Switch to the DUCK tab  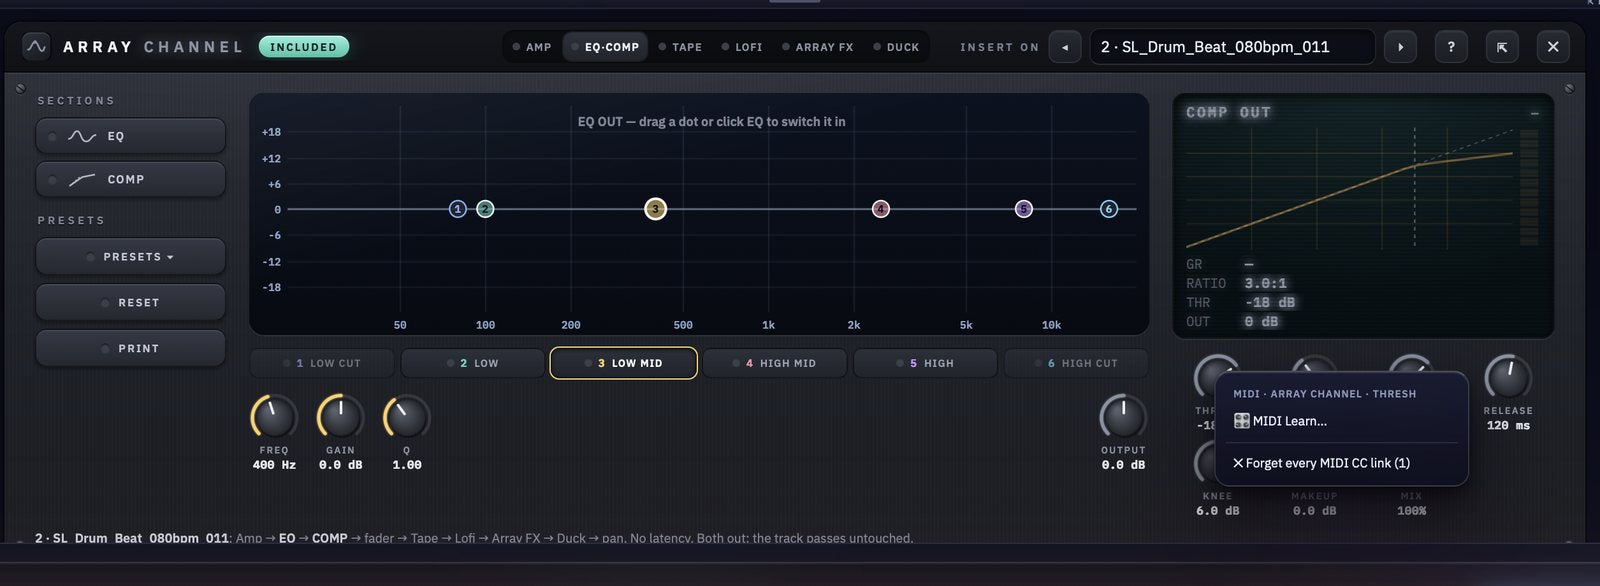(x=896, y=47)
